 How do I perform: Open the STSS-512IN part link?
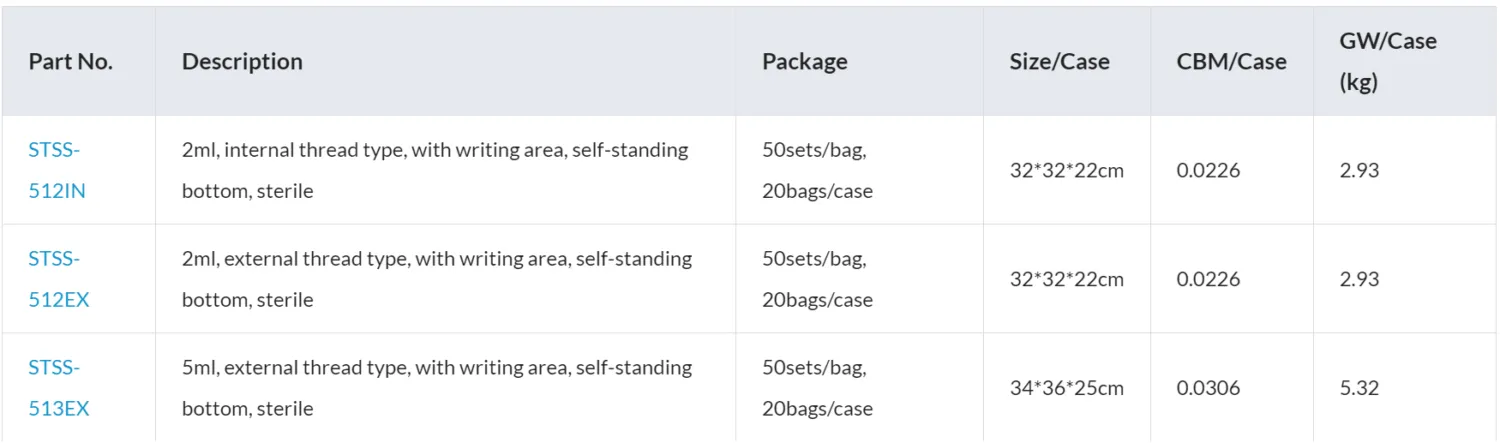click(x=56, y=170)
